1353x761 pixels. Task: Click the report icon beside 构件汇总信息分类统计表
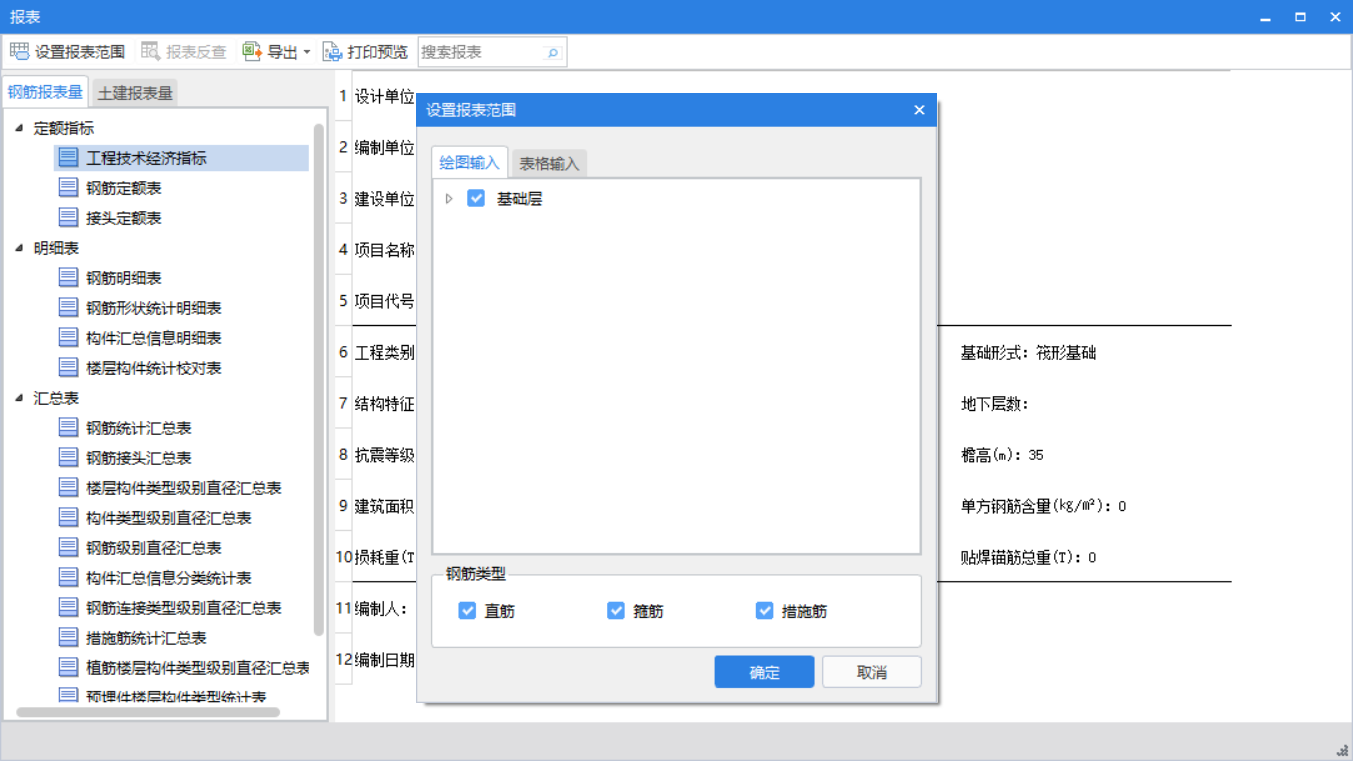coord(68,577)
